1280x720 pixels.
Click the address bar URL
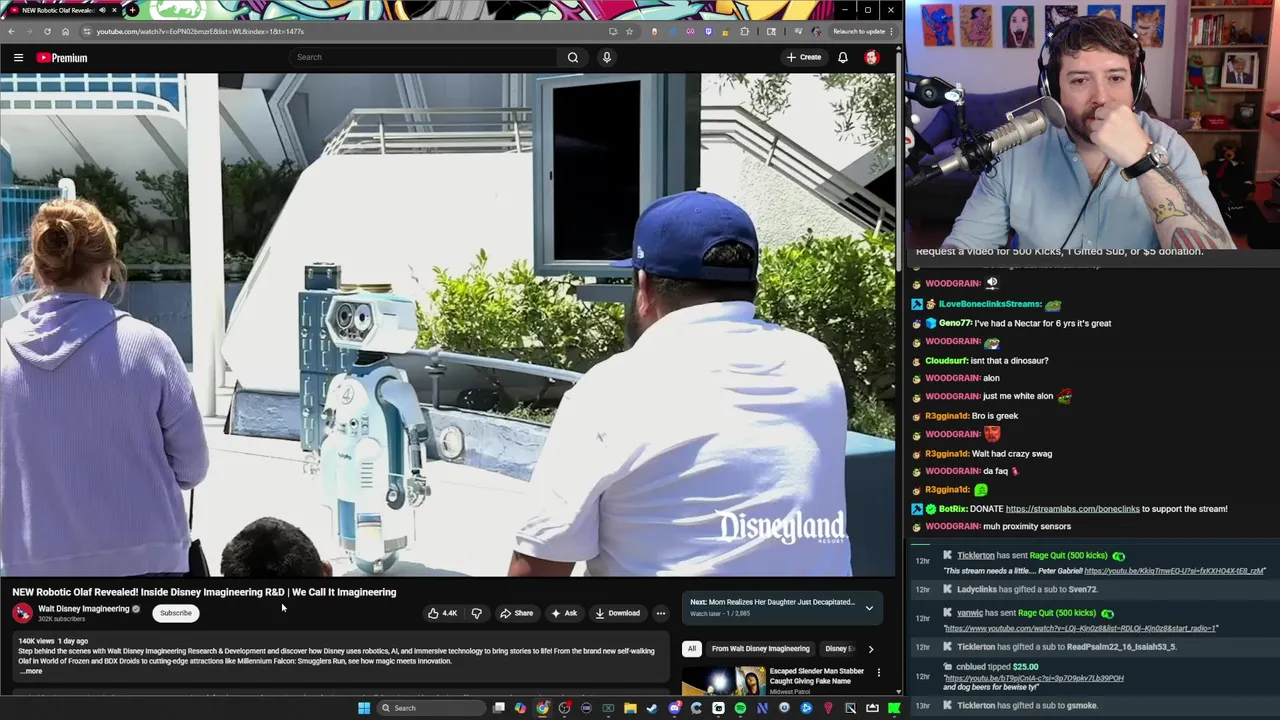coord(200,31)
